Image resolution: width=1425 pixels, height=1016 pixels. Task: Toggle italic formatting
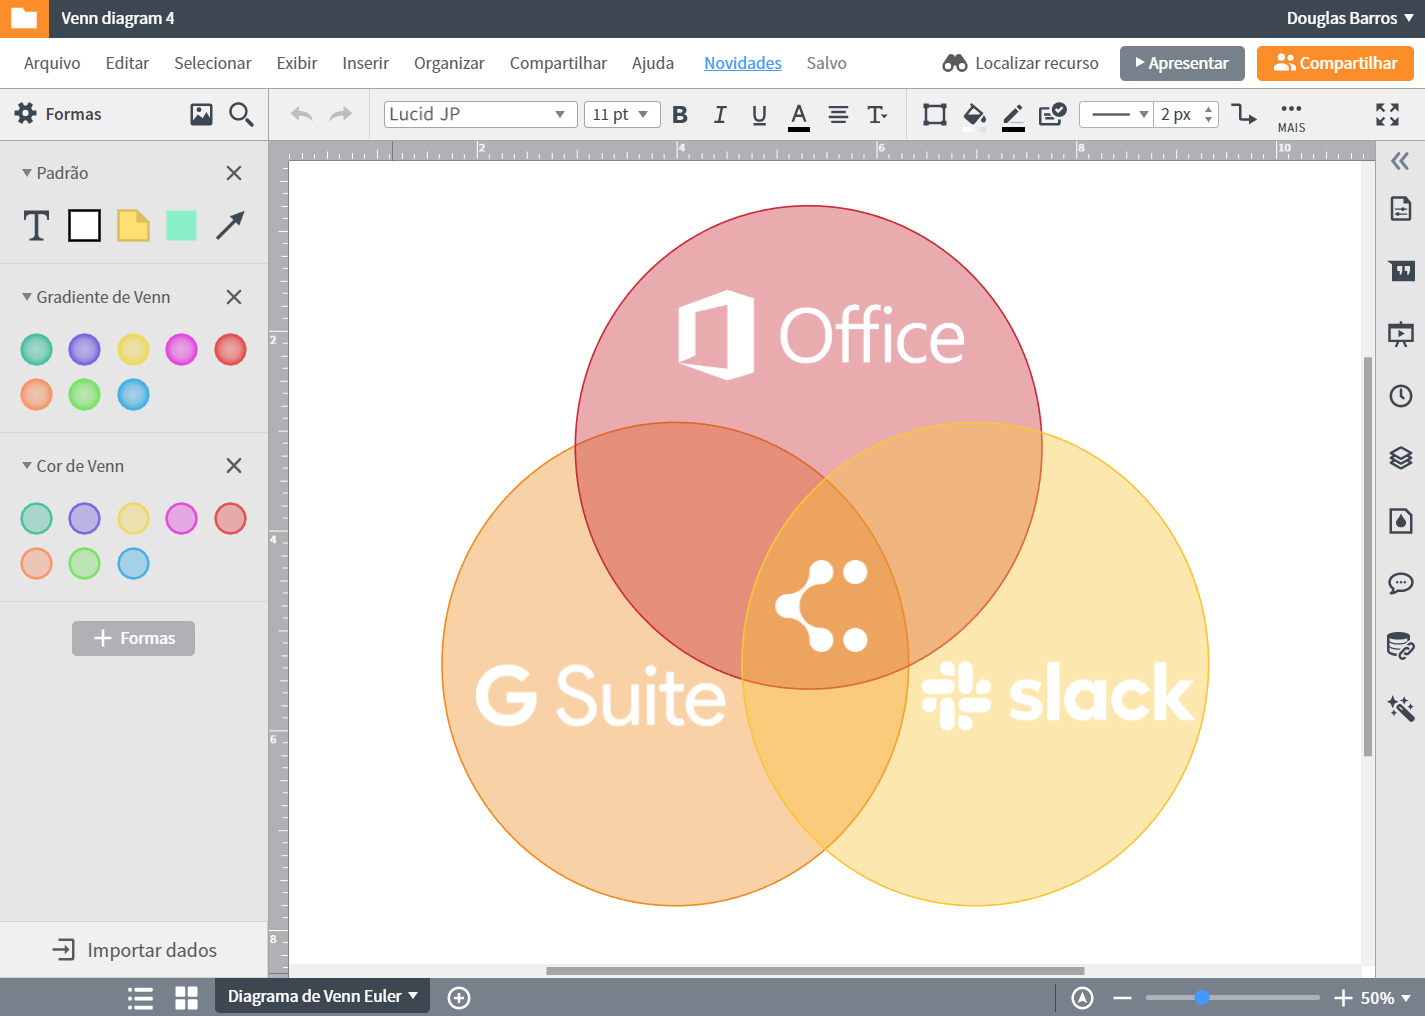[x=720, y=114]
